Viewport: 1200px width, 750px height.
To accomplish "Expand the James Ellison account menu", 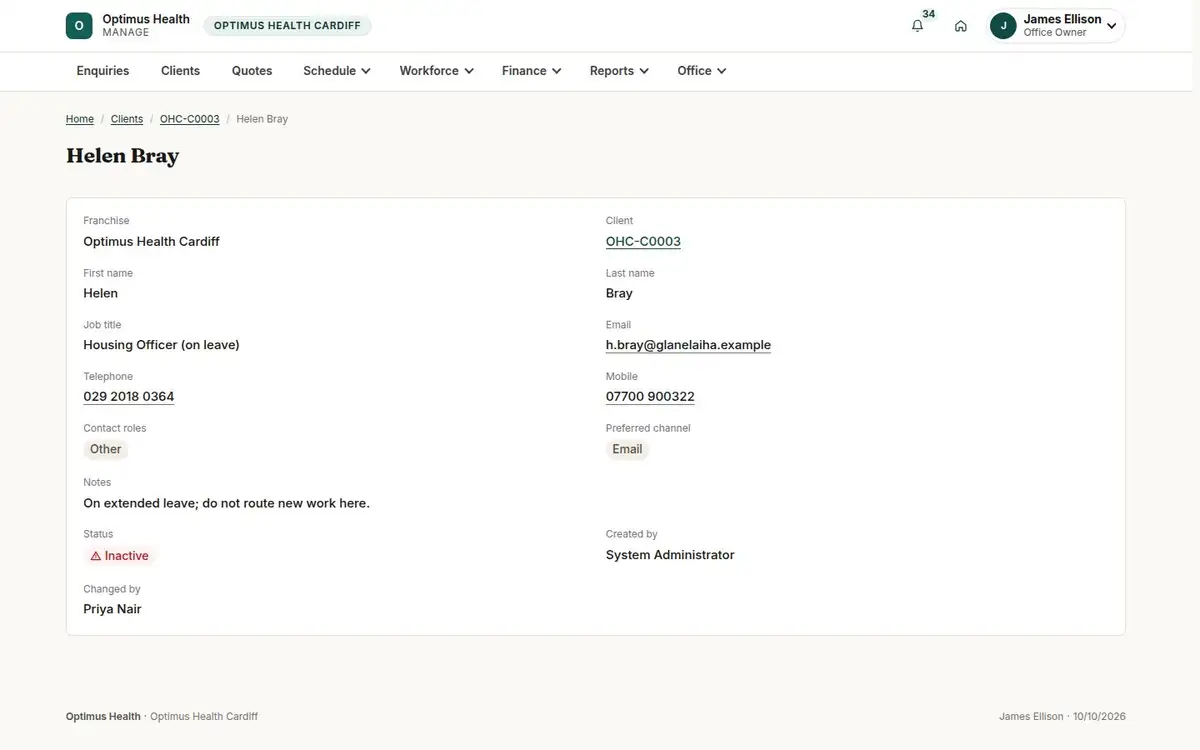I will (x=1056, y=26).
